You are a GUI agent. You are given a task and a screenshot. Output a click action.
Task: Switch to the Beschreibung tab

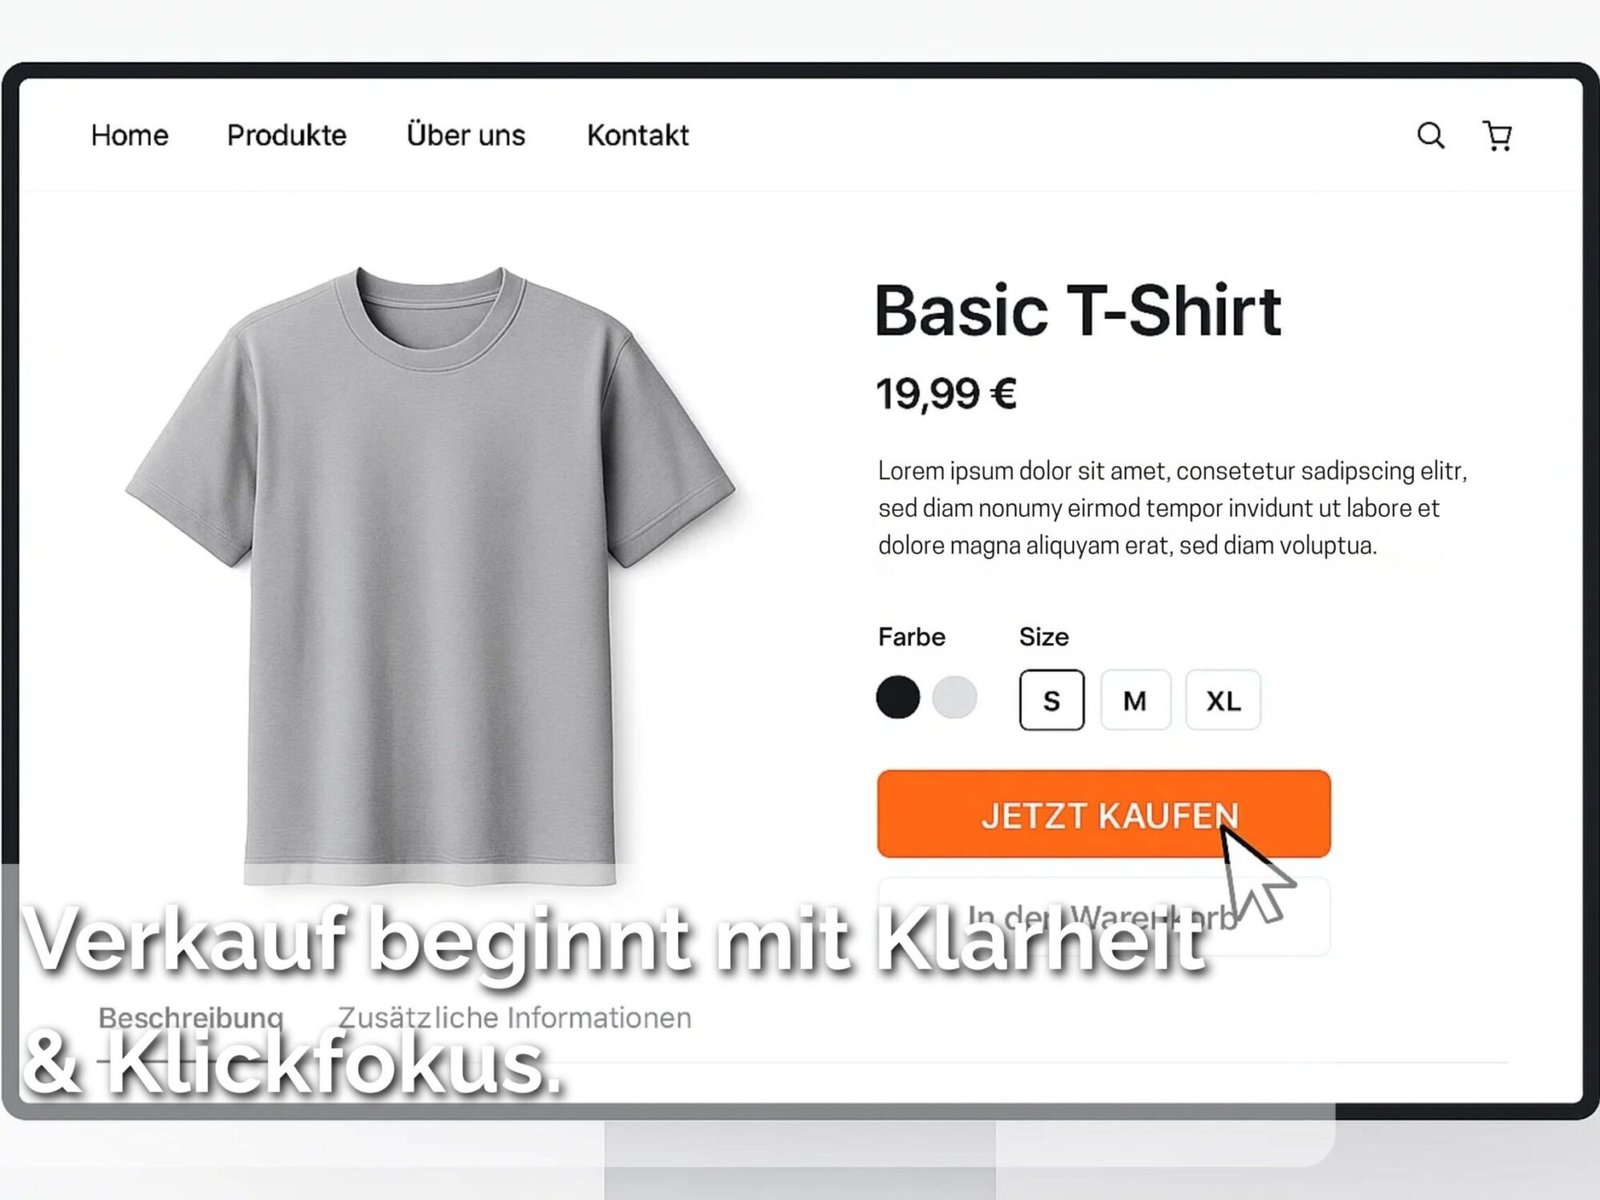[x=191, y=1018]
